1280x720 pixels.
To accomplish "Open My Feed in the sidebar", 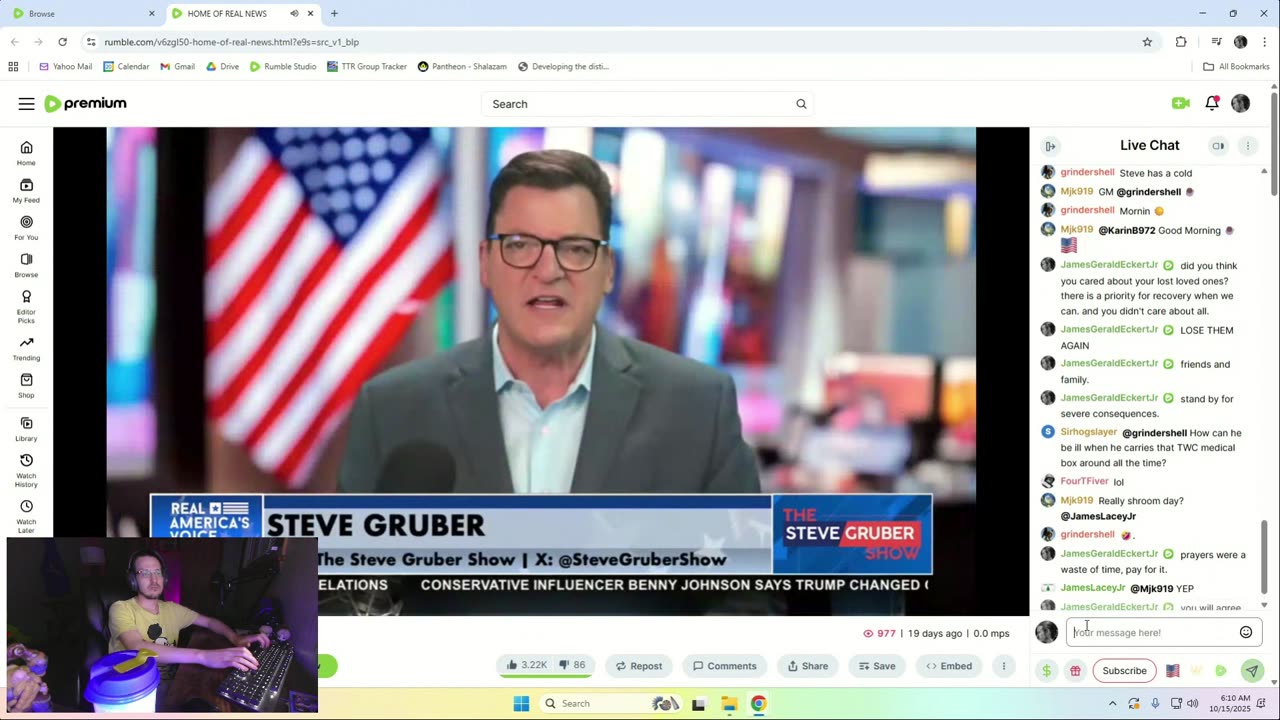I will point(26,190).
